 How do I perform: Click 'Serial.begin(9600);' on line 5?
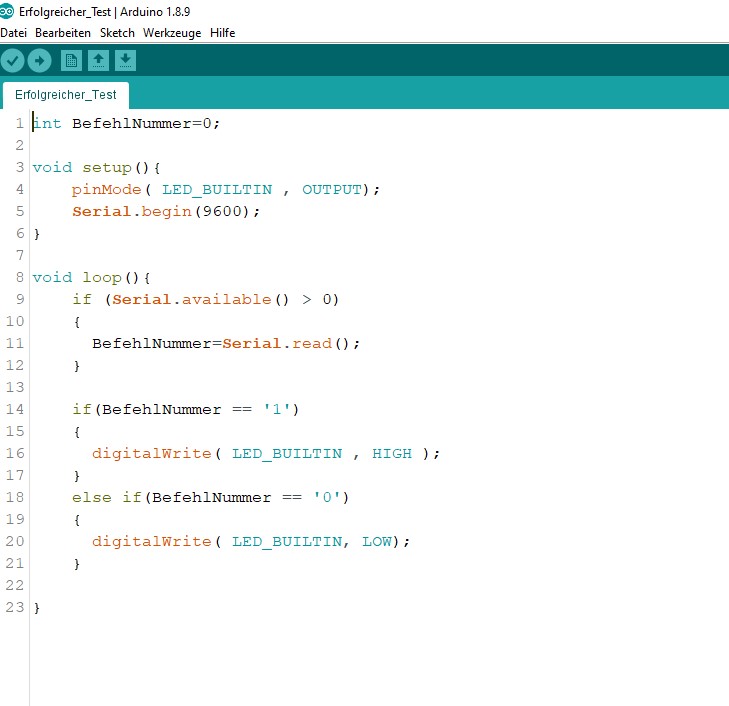tap(166, 211)
